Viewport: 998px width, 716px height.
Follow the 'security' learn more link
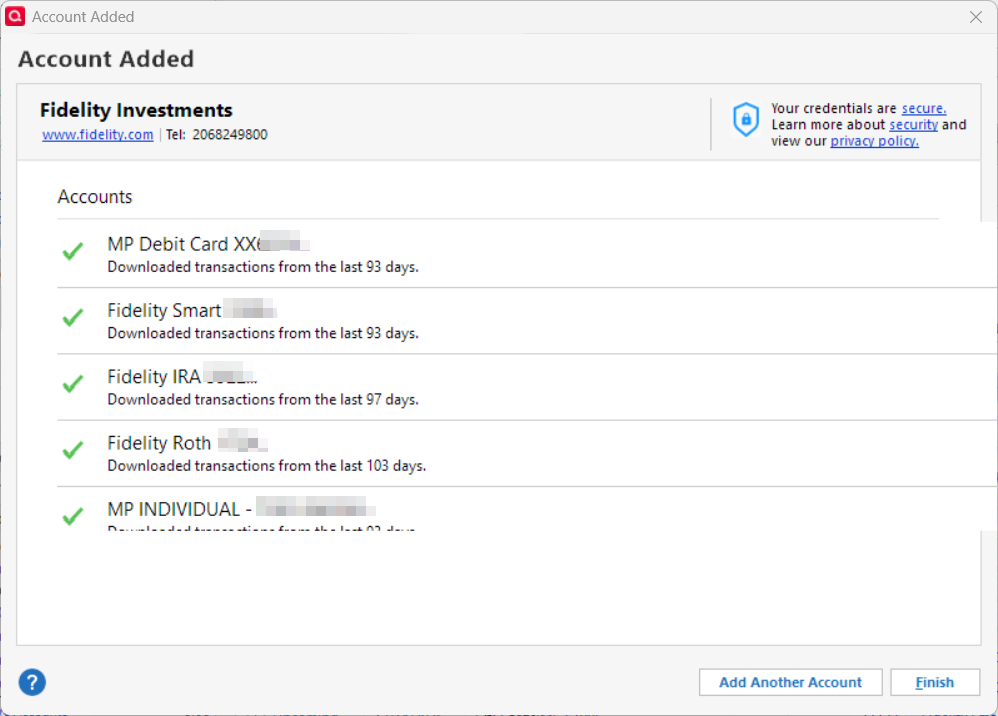point(913,125)
